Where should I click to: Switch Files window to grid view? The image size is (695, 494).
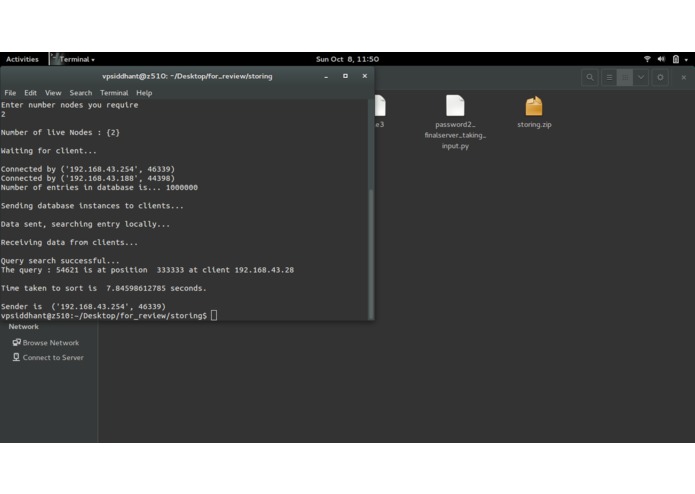click(625, 78)
